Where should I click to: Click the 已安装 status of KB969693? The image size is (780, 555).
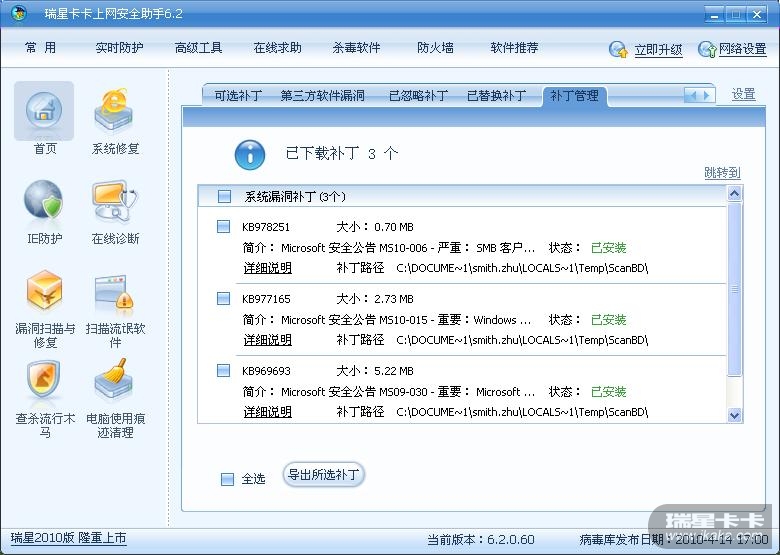point(608,392)
